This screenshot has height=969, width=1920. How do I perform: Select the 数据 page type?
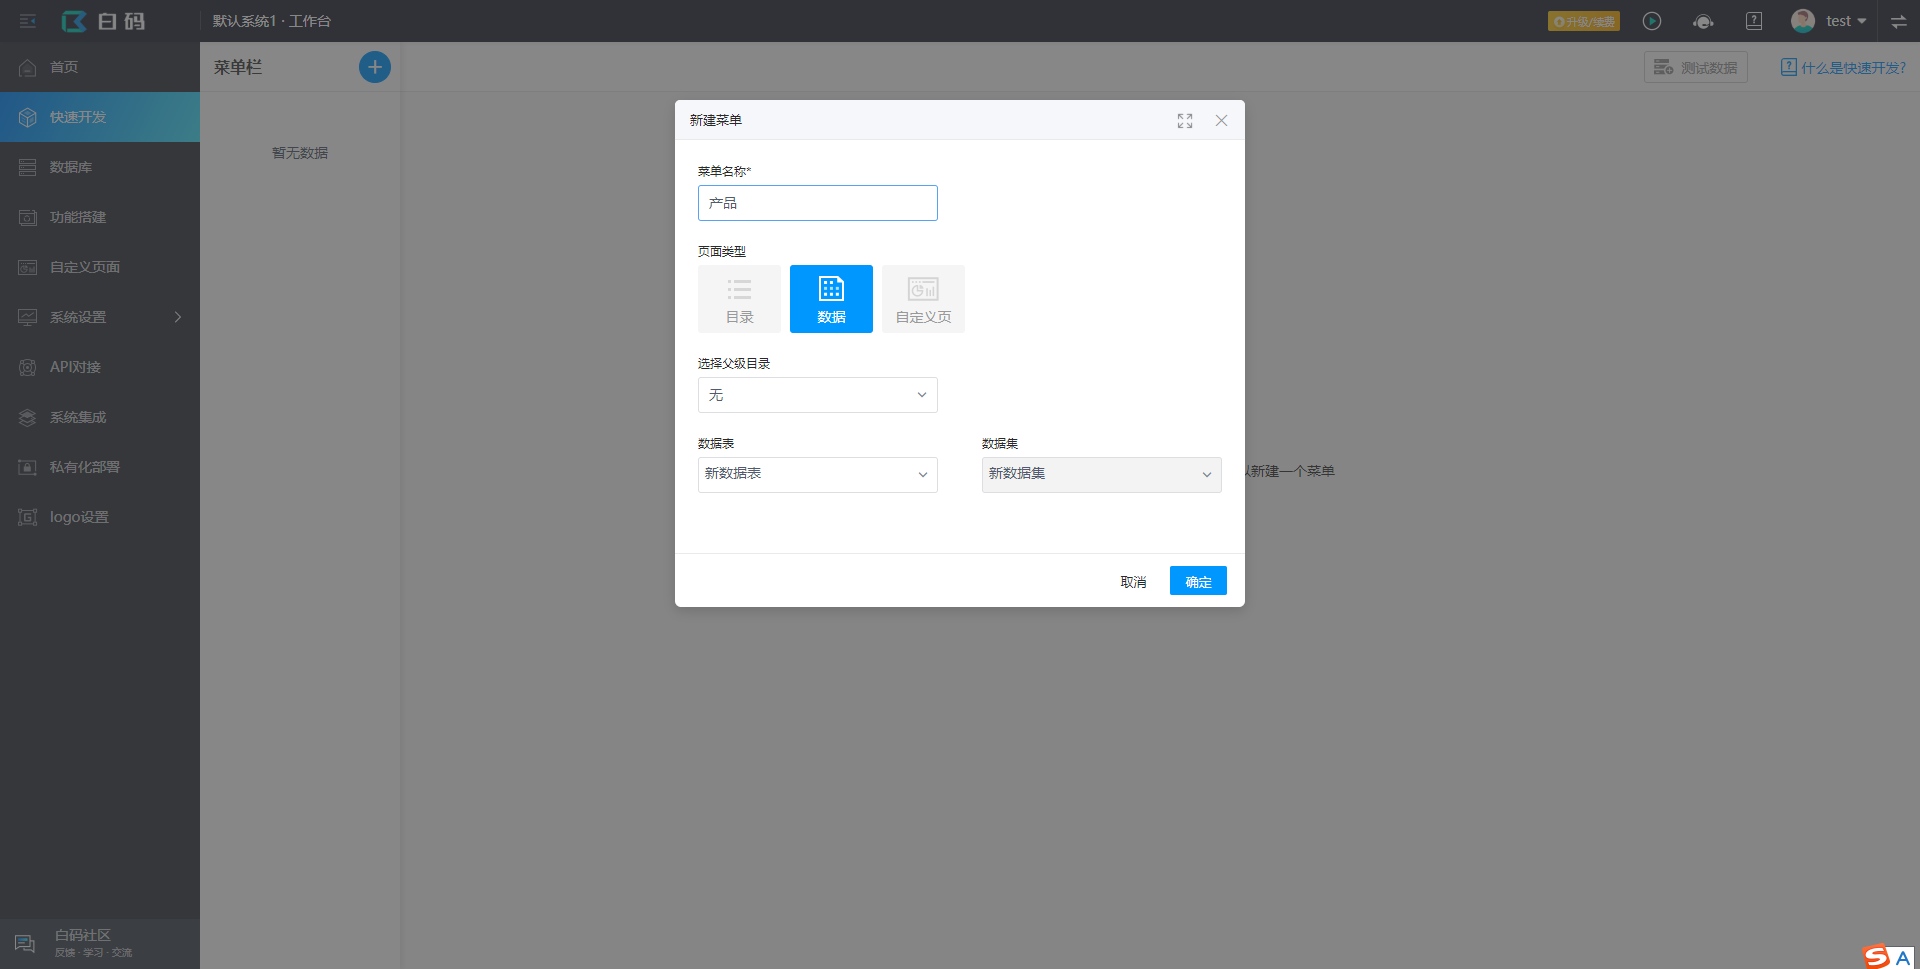pyautogui.click(x=831, y=299)
